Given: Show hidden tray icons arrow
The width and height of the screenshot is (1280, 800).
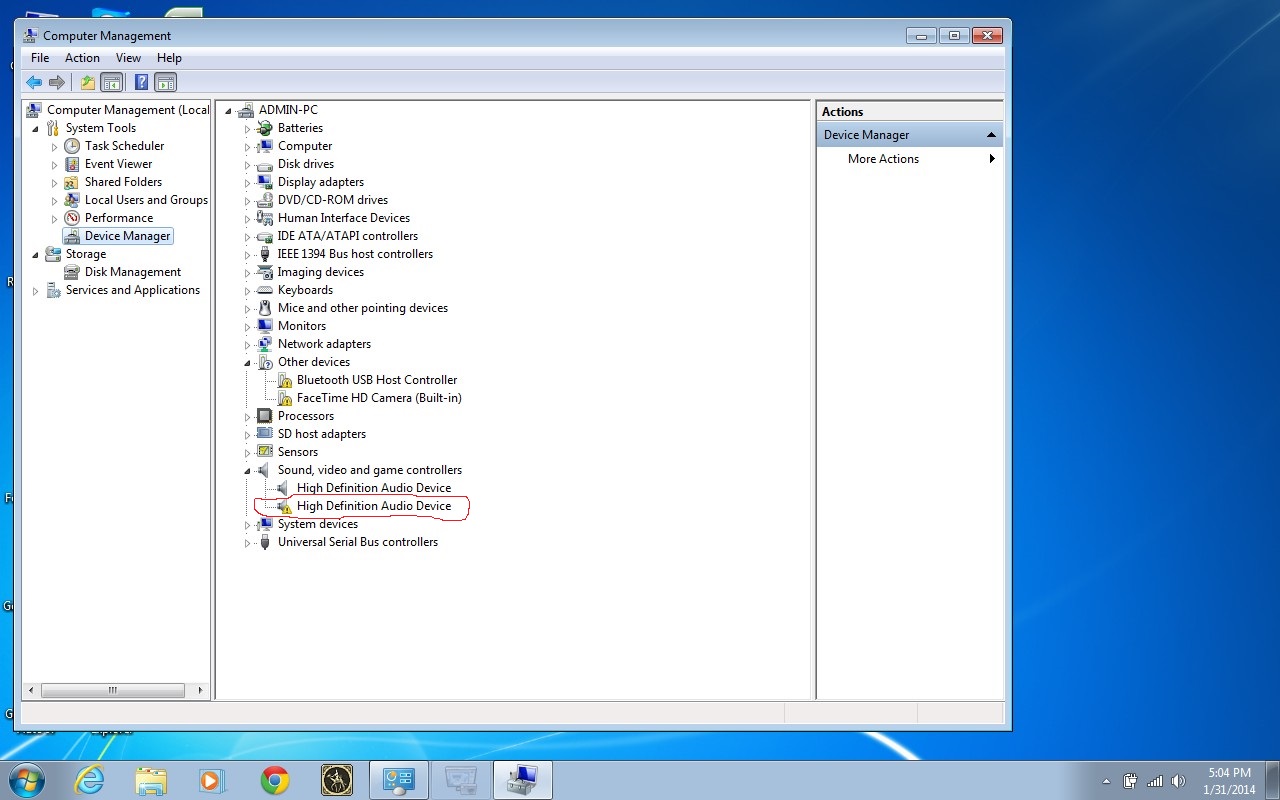Looking at the screenshot, I should 1106,781.
